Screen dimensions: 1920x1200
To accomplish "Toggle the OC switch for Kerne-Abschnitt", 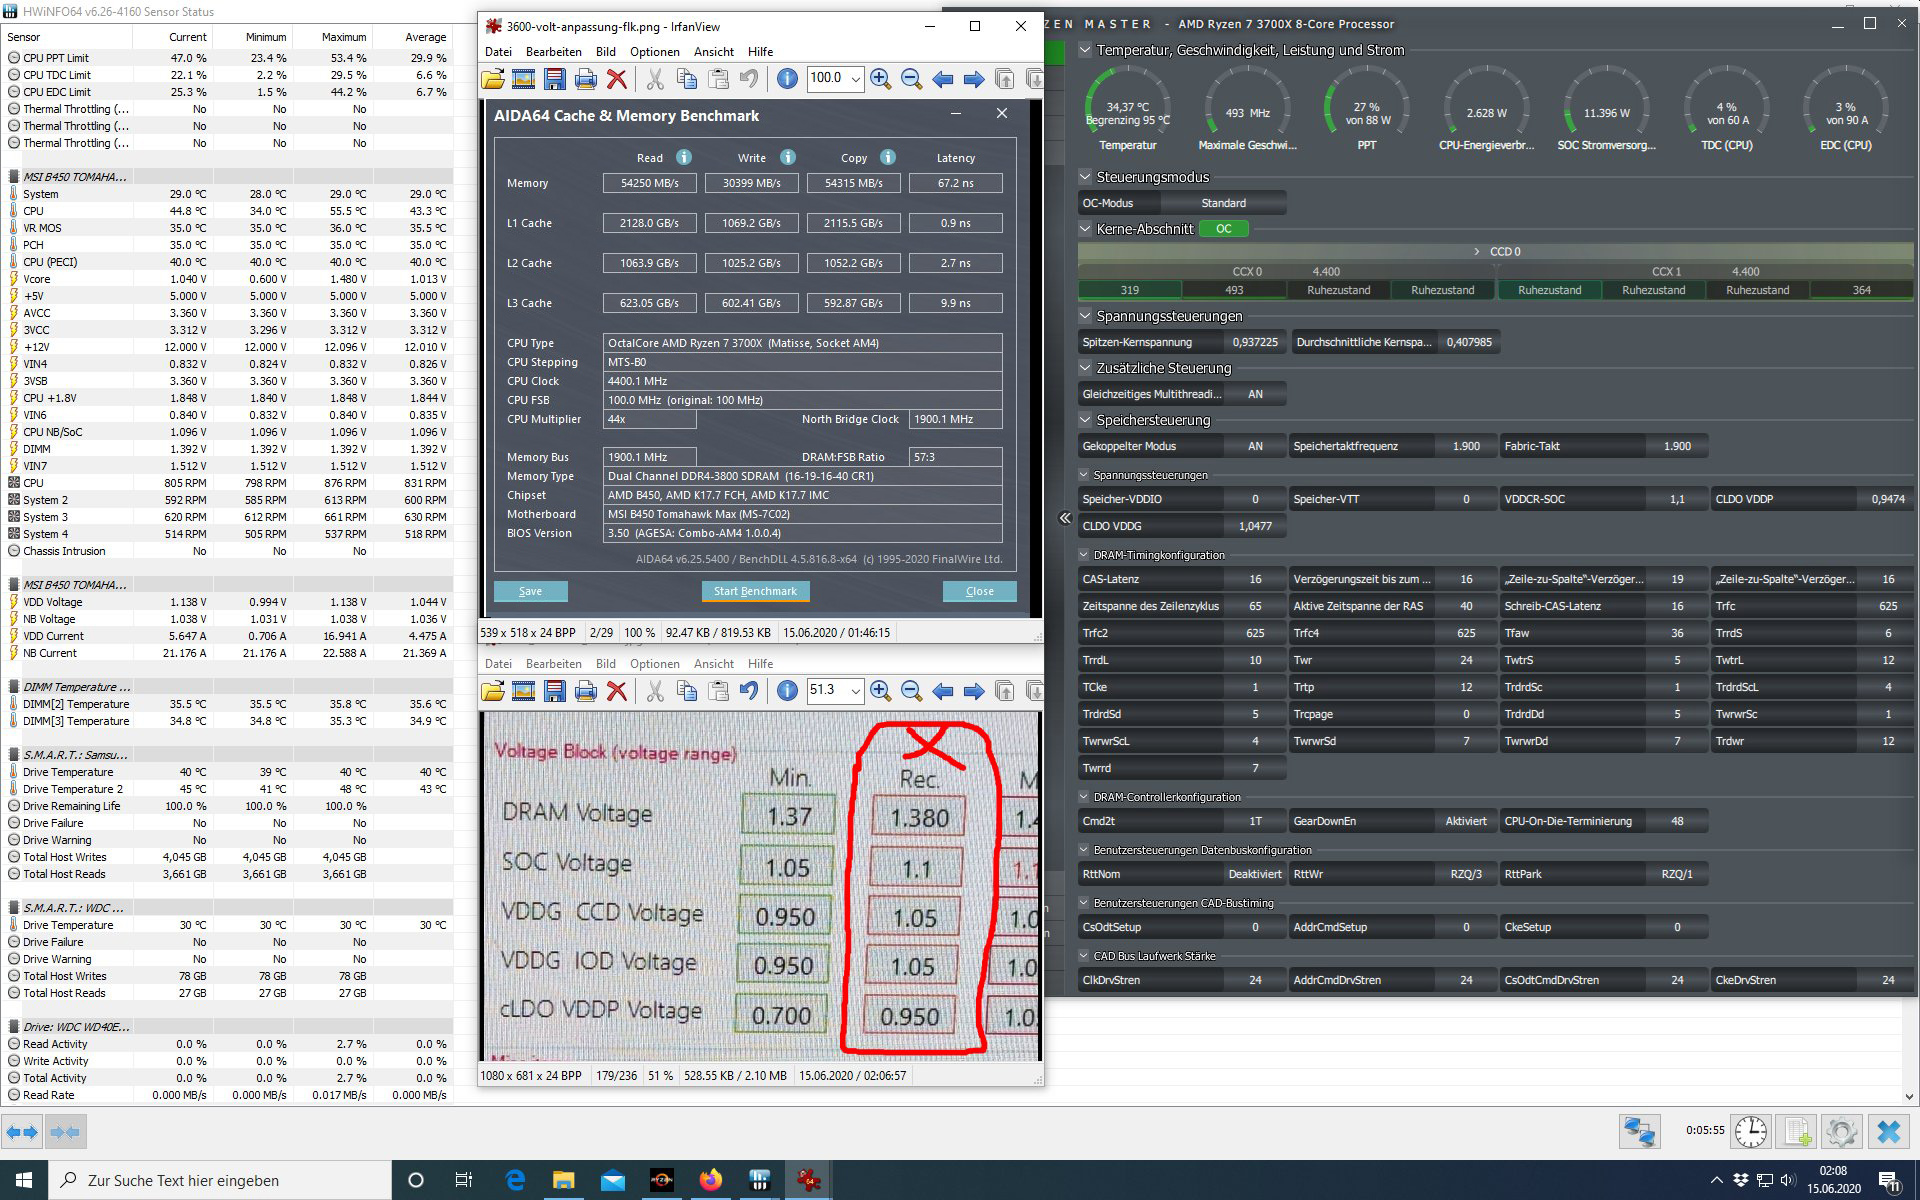I will [1223, 229].
